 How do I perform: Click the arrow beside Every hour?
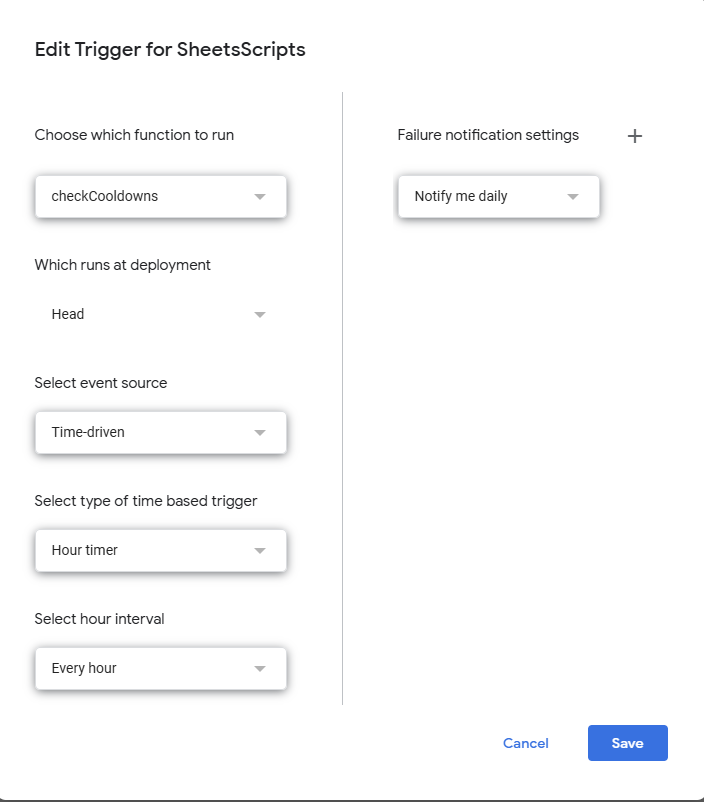click(260, 669)
